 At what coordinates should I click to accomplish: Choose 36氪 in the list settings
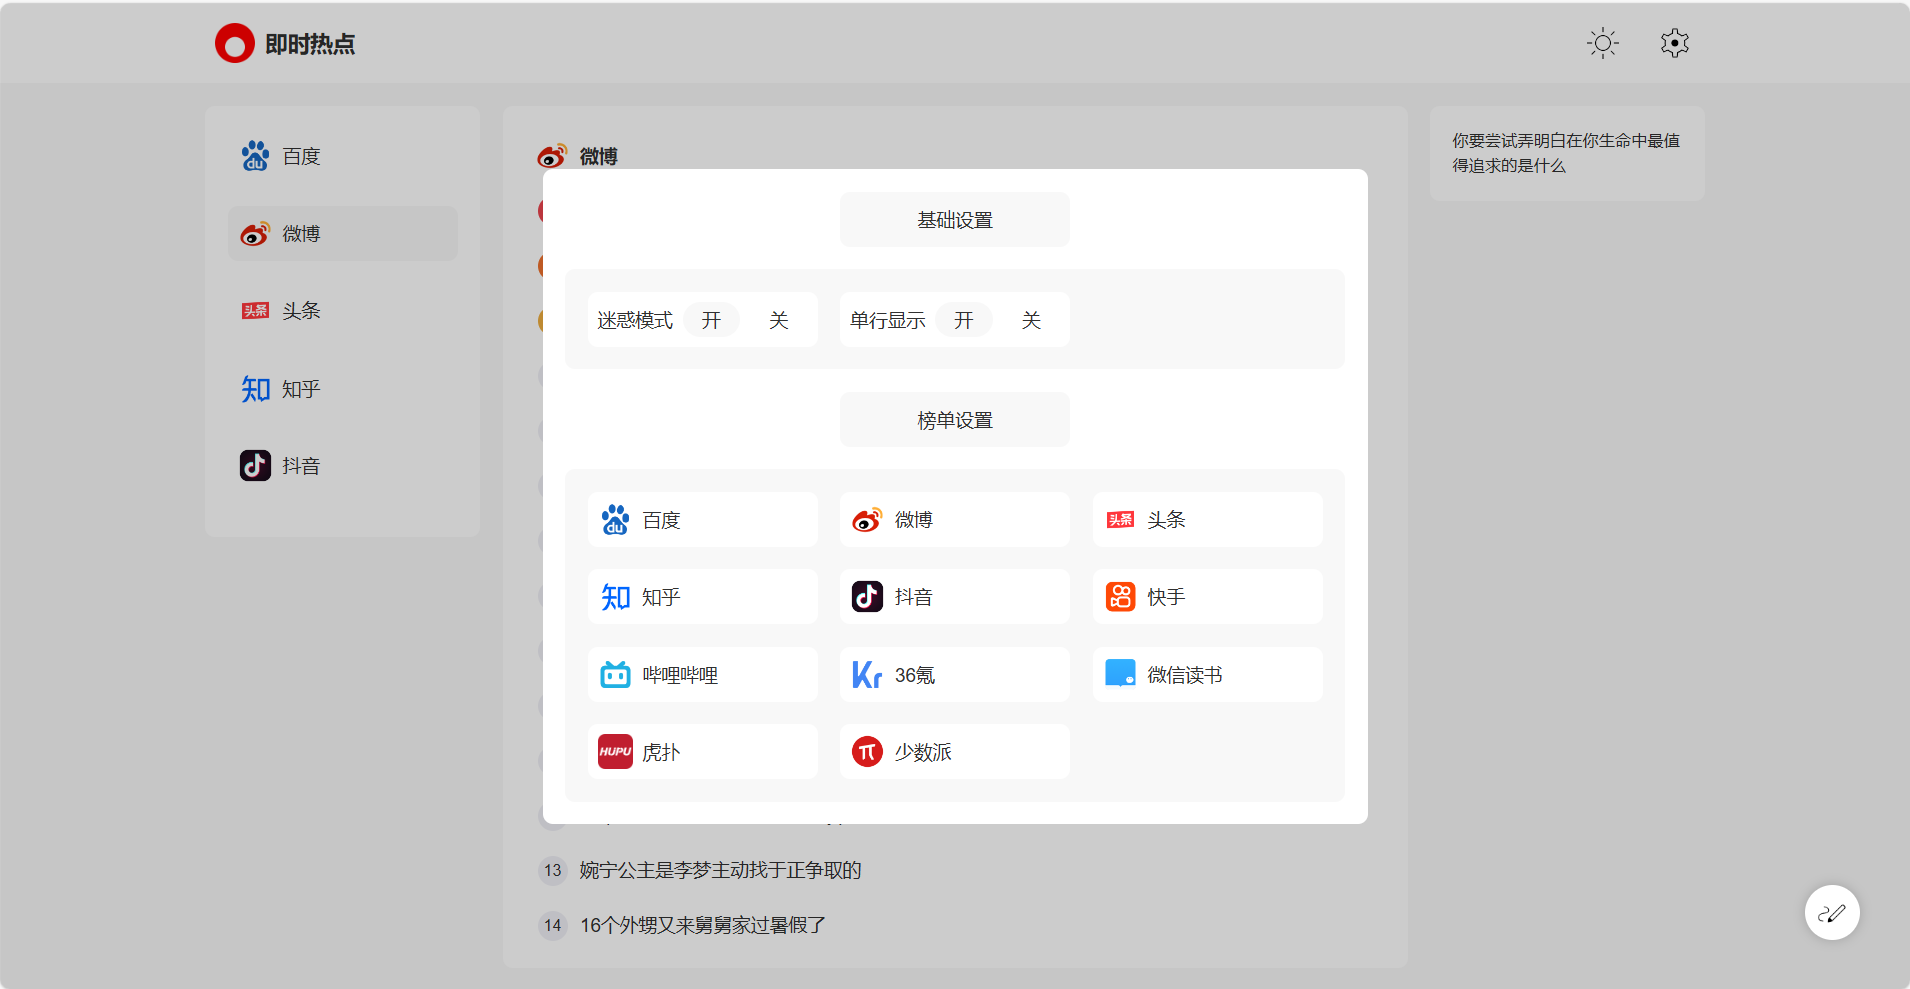(954, 675)
